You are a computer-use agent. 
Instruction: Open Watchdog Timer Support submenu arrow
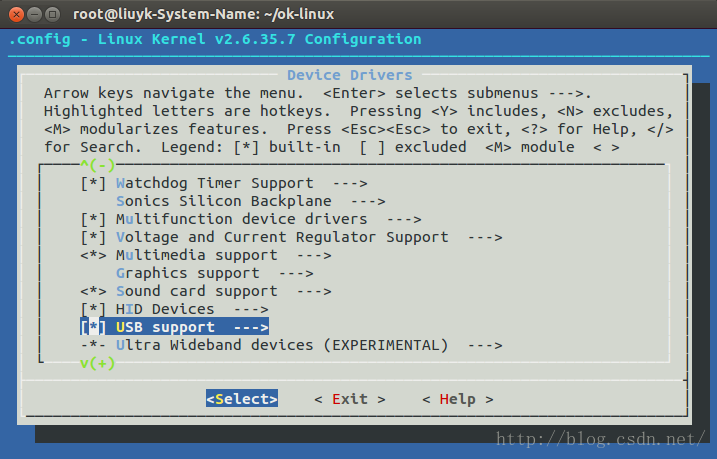coord(350,183)
